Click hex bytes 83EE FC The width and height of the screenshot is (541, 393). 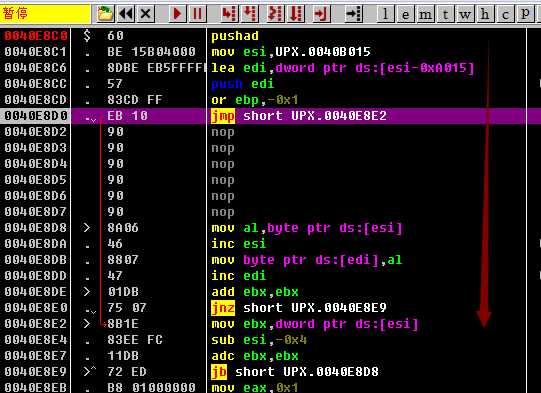135,340
